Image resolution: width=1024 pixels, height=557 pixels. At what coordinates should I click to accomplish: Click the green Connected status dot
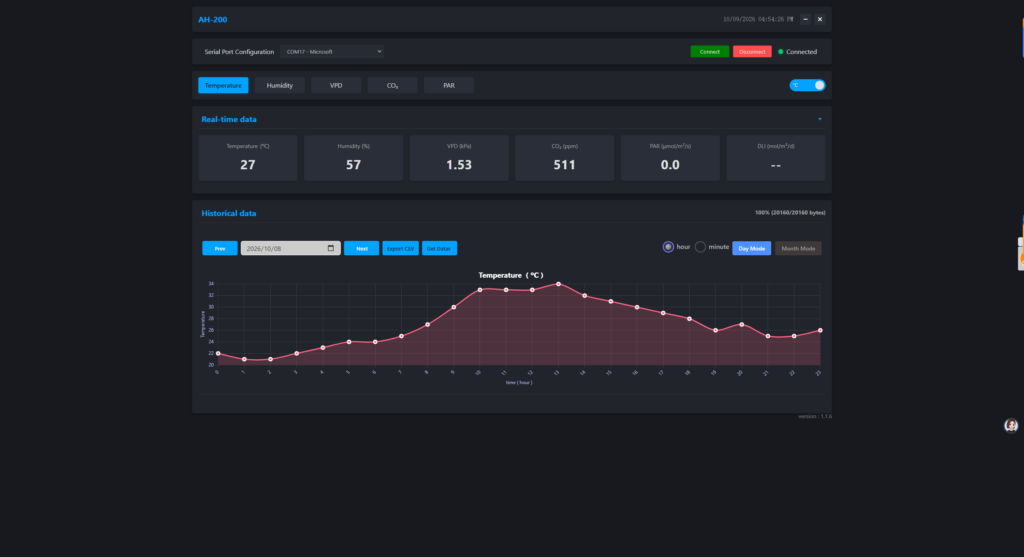[780, 52]
